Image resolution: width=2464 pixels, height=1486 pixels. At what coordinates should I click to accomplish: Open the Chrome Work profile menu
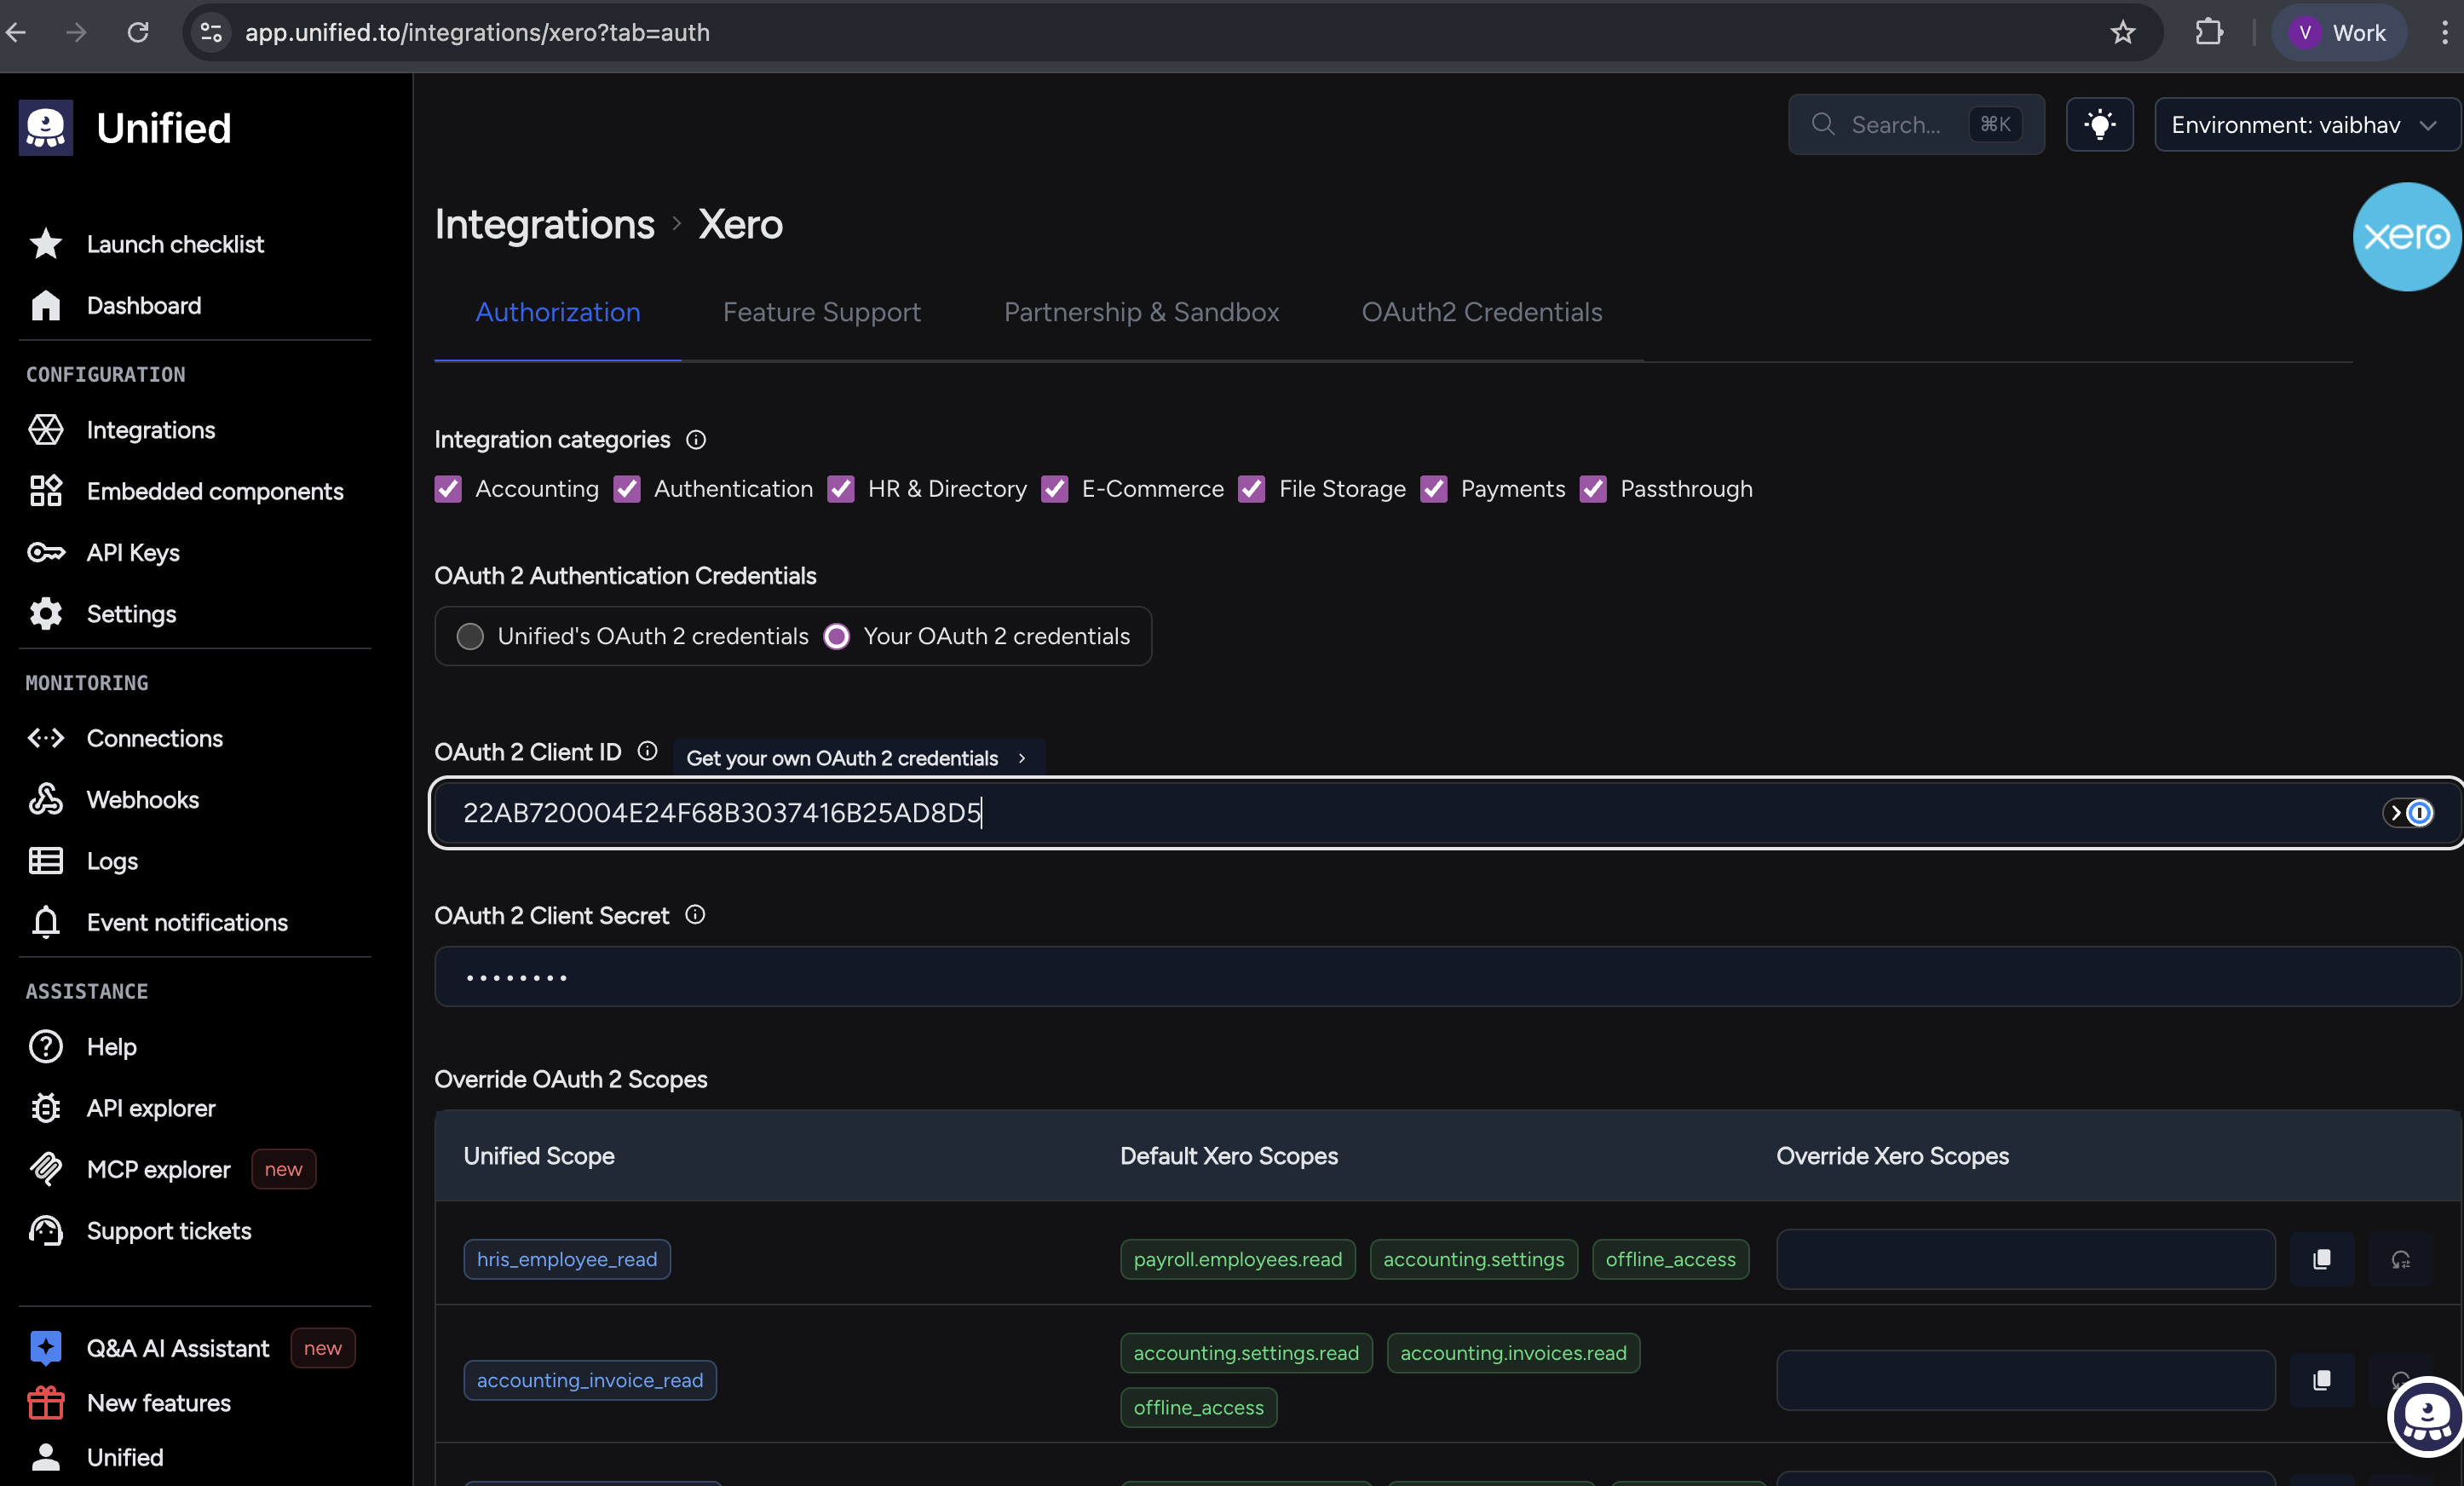(x=2338, y=32)
